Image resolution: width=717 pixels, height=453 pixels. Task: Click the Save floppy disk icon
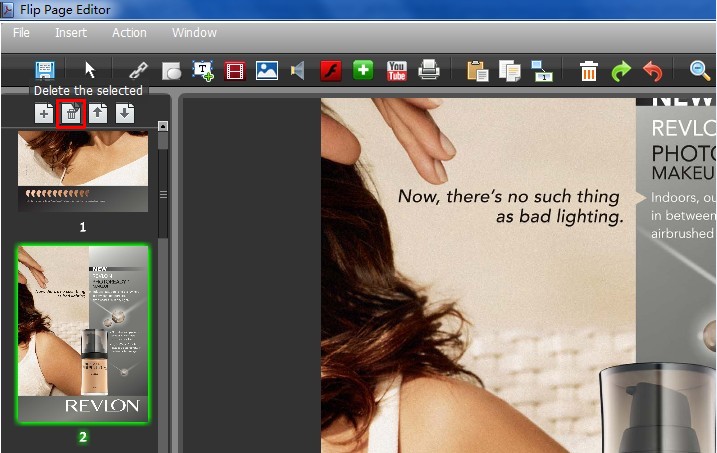(45, 71)
